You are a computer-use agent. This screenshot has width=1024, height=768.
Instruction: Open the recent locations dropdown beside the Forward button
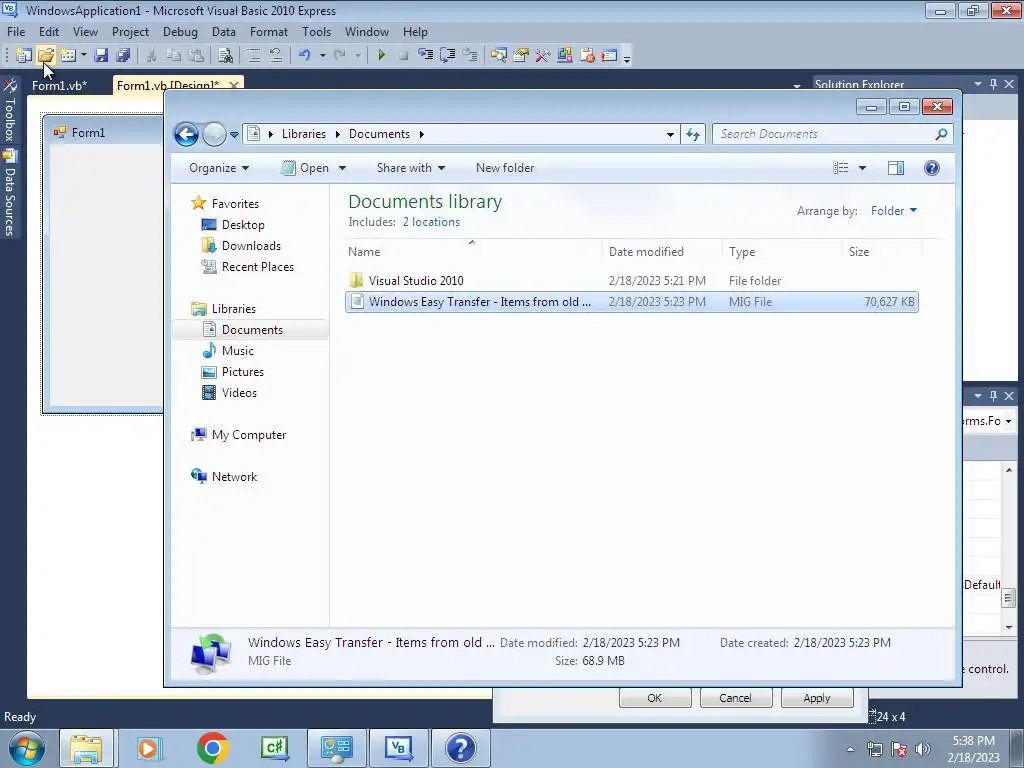(x=234, y=135)
